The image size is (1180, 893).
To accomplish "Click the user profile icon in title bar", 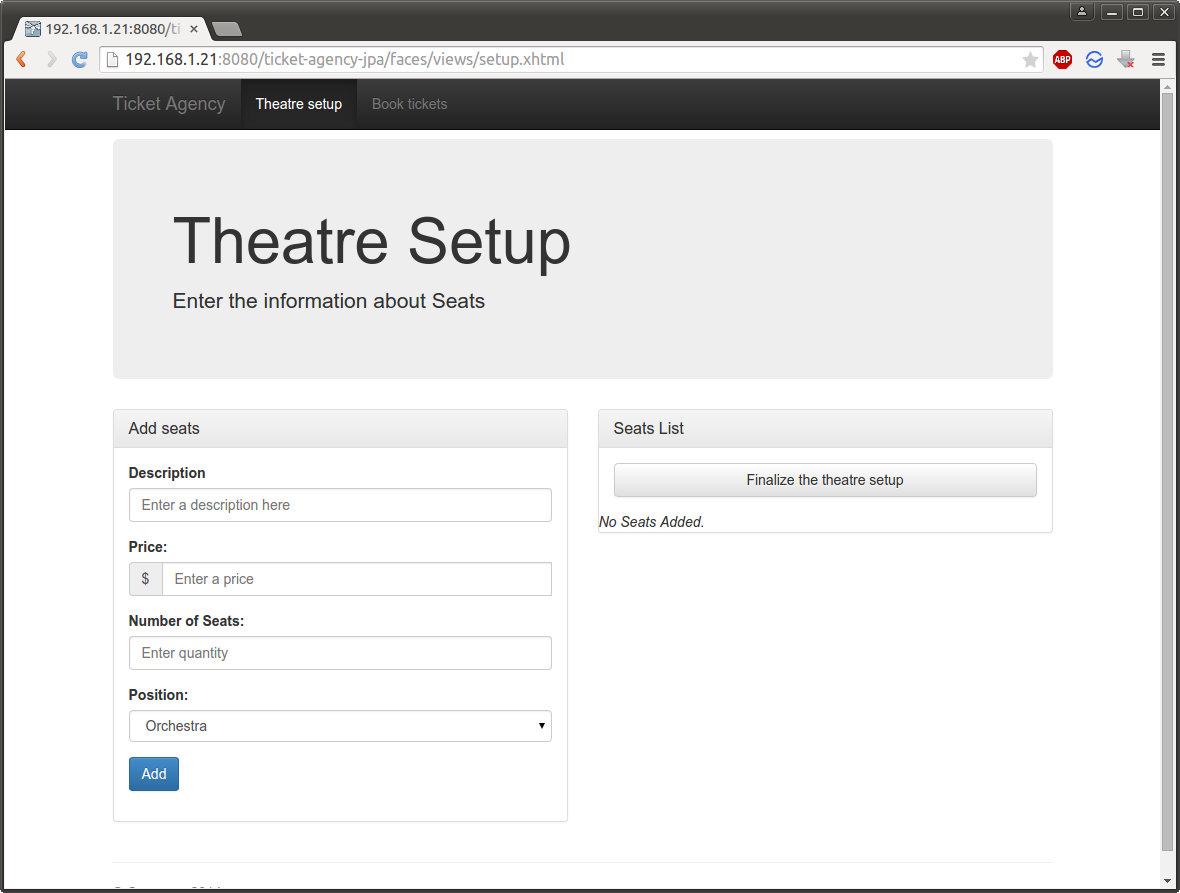I will (x=1081, y=11).
